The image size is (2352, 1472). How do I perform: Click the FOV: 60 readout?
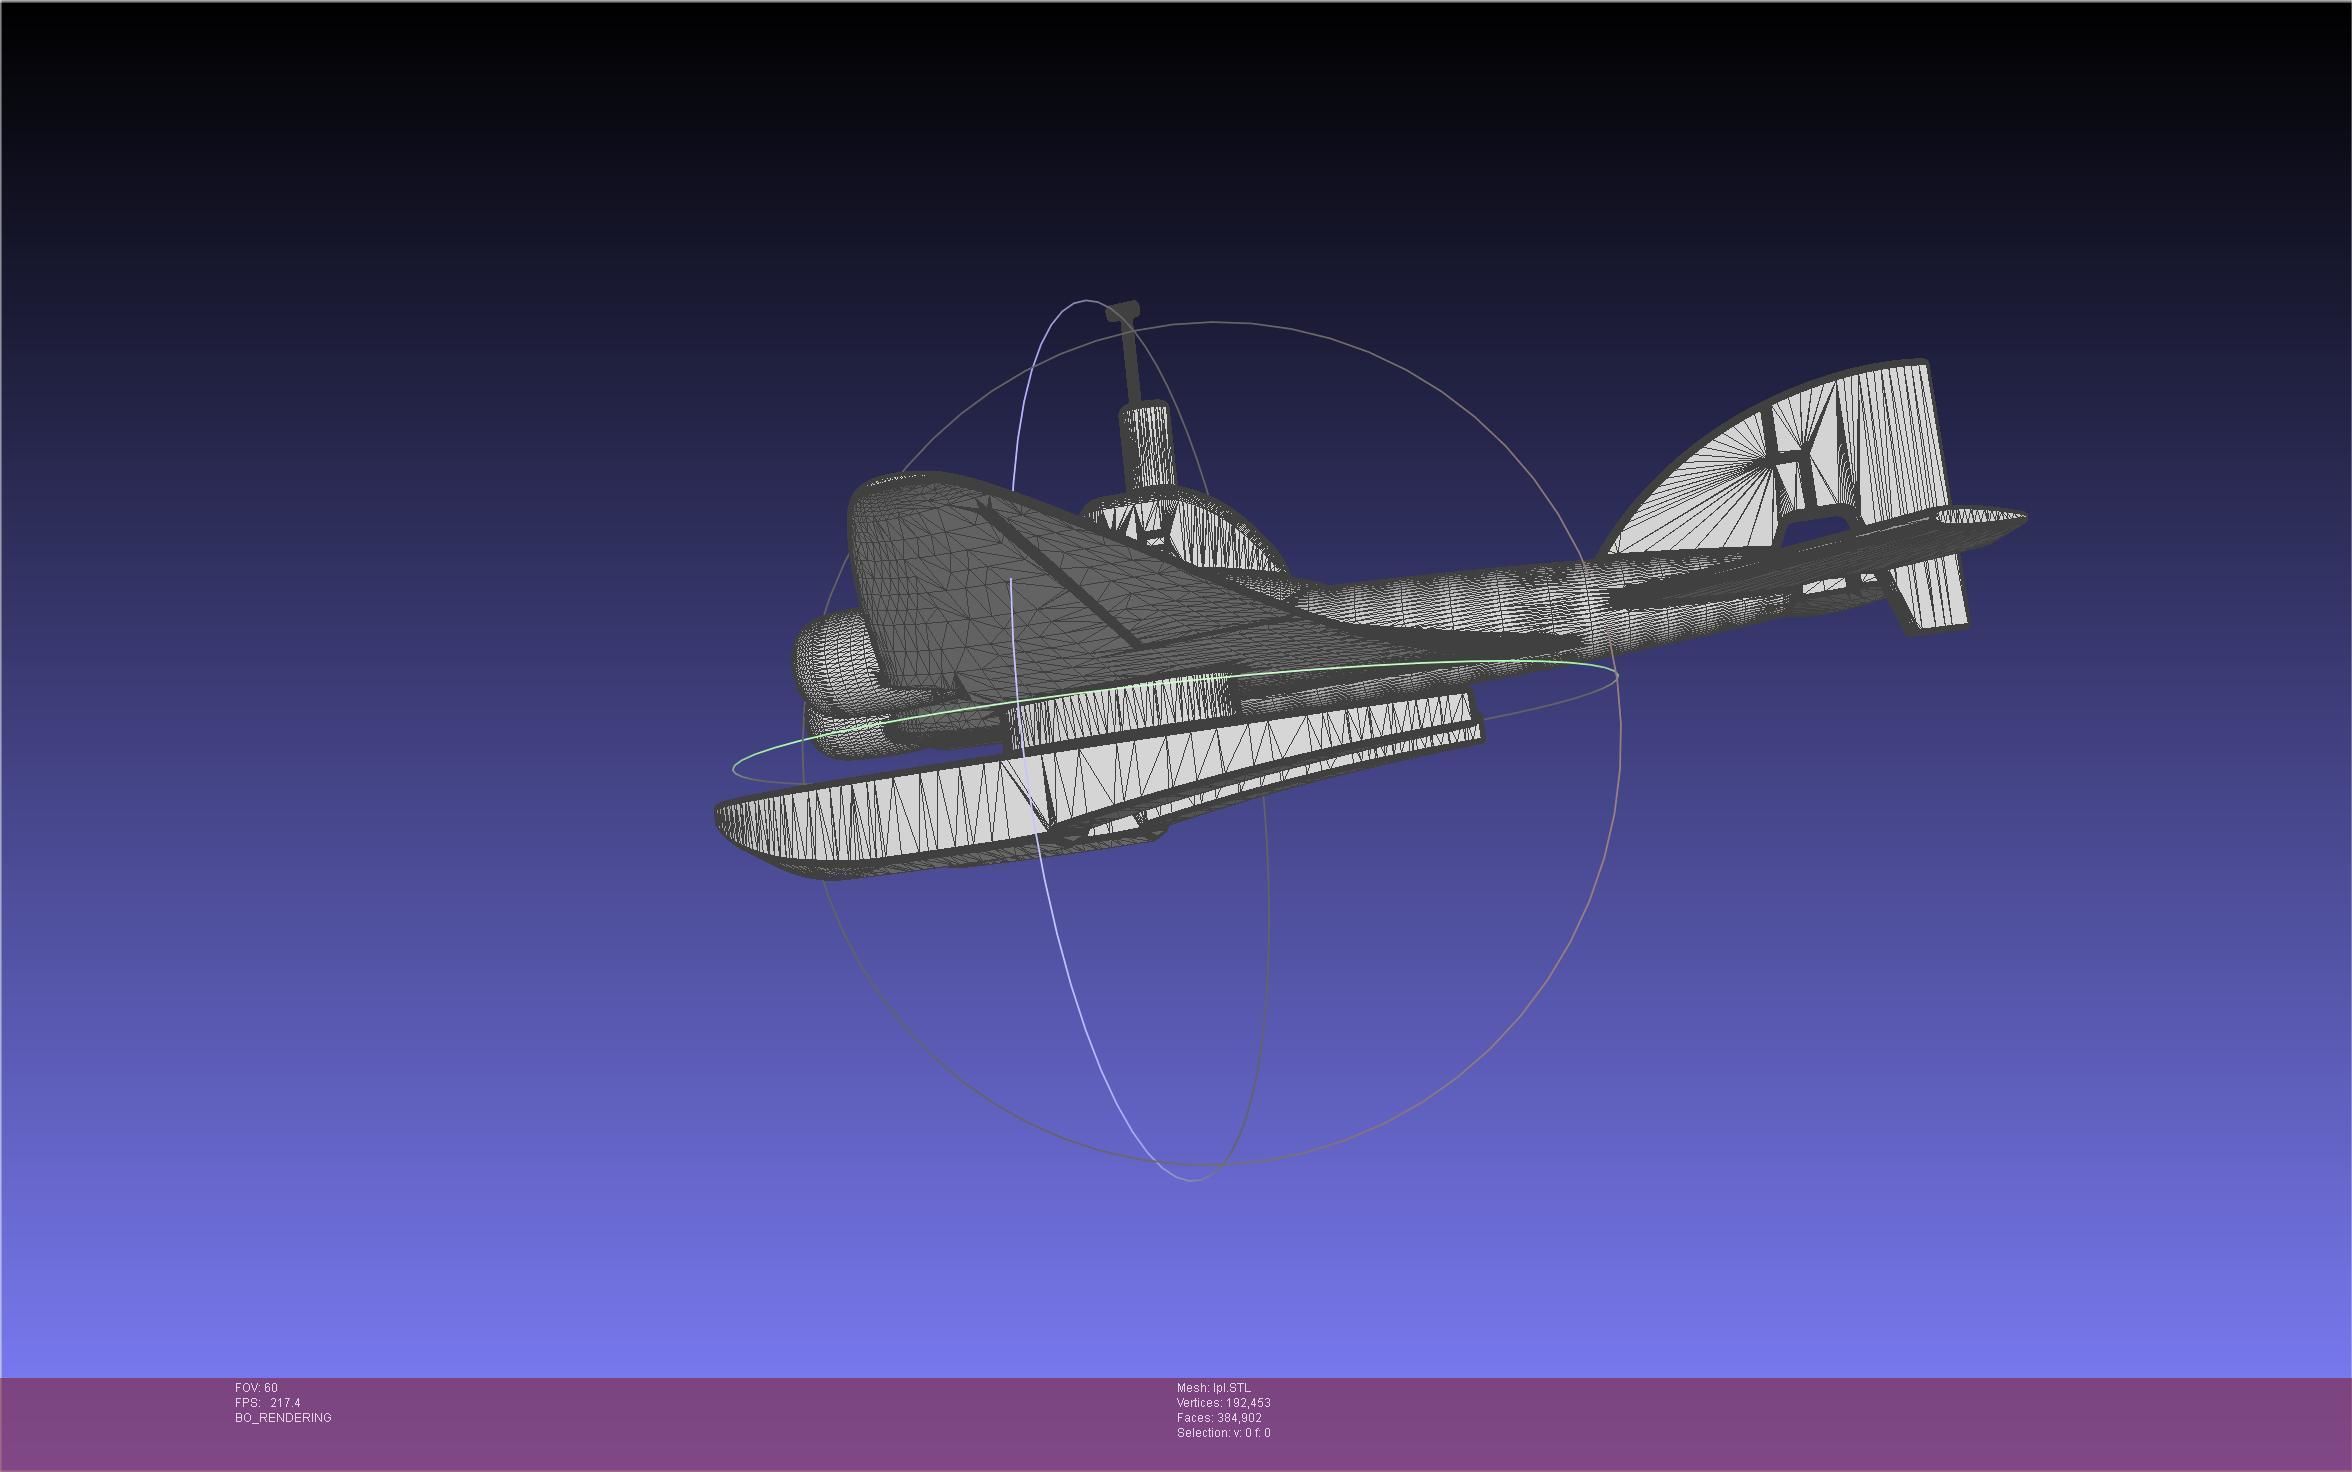pyautogui.click(x=256, y=1388)
